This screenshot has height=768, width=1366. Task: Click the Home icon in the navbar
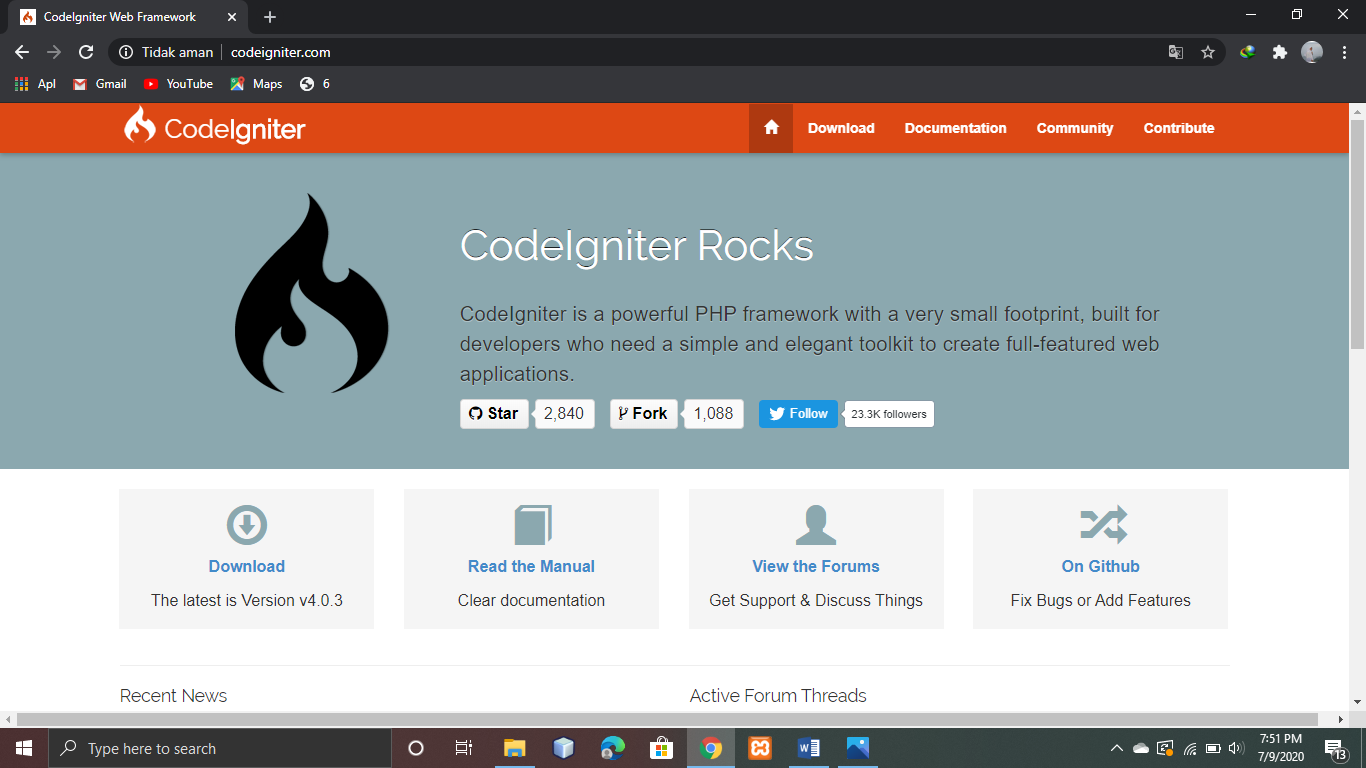pos(771,128)
